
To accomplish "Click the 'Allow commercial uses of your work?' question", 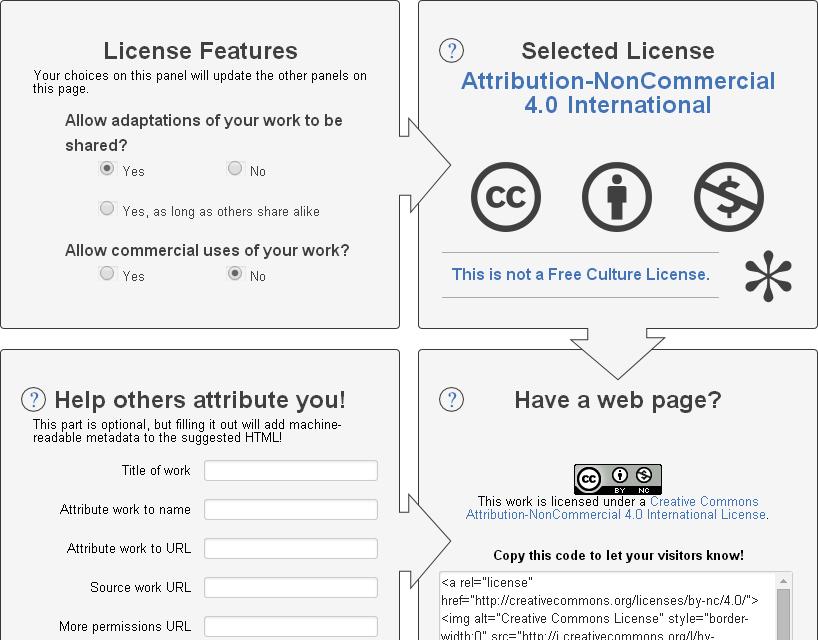I will coord(207,251).
